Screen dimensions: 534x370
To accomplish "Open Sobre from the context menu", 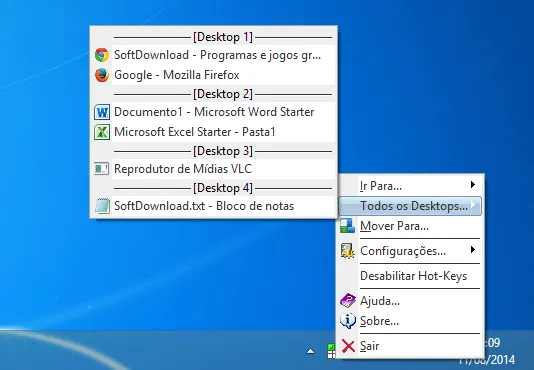I will (x=411, y=321).
